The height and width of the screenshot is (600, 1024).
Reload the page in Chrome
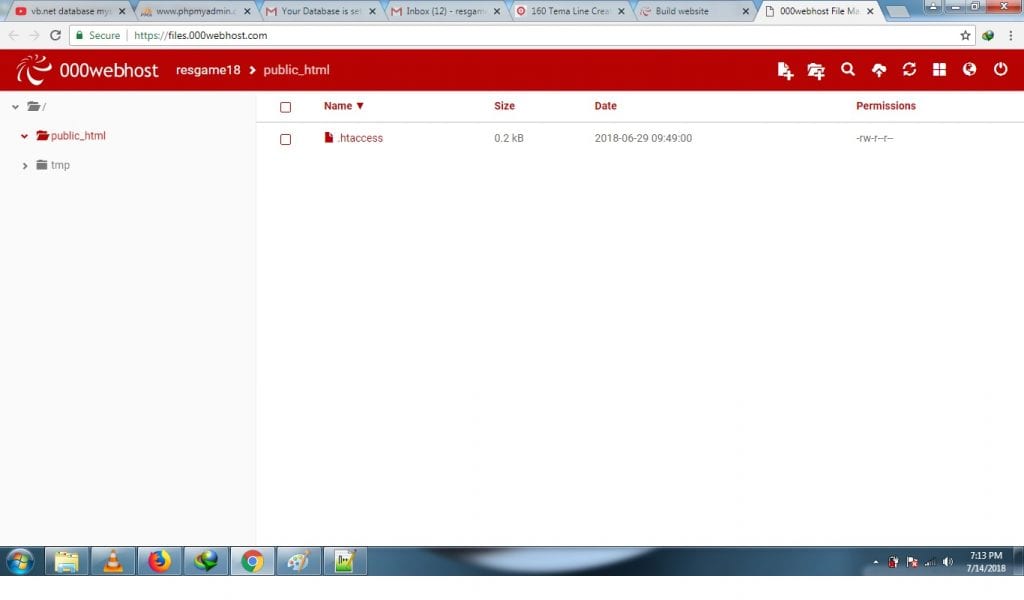(x=56, y=35)
